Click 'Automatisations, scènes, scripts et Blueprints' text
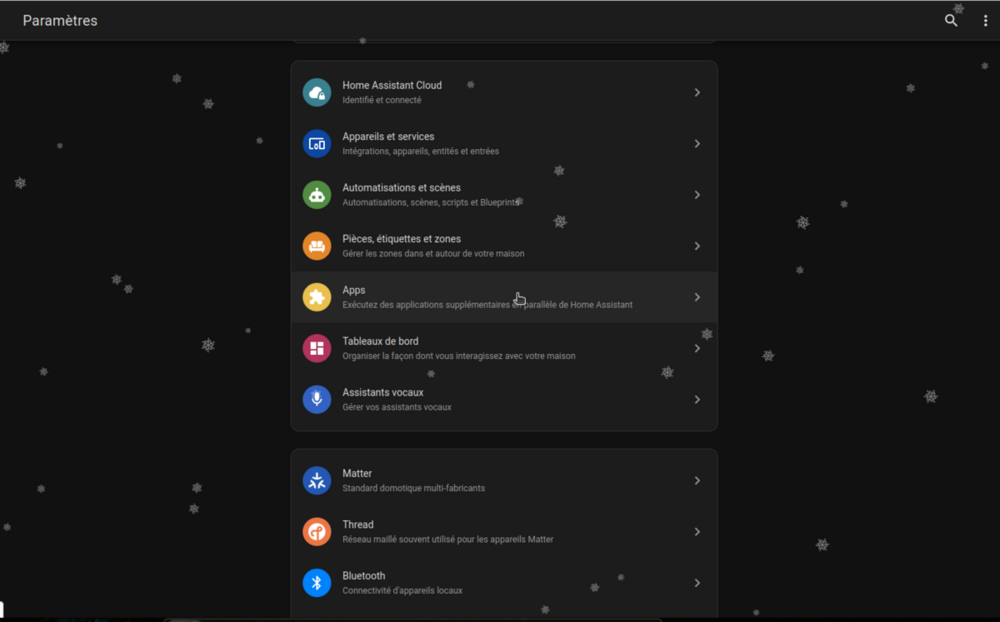 coord(431,202)
